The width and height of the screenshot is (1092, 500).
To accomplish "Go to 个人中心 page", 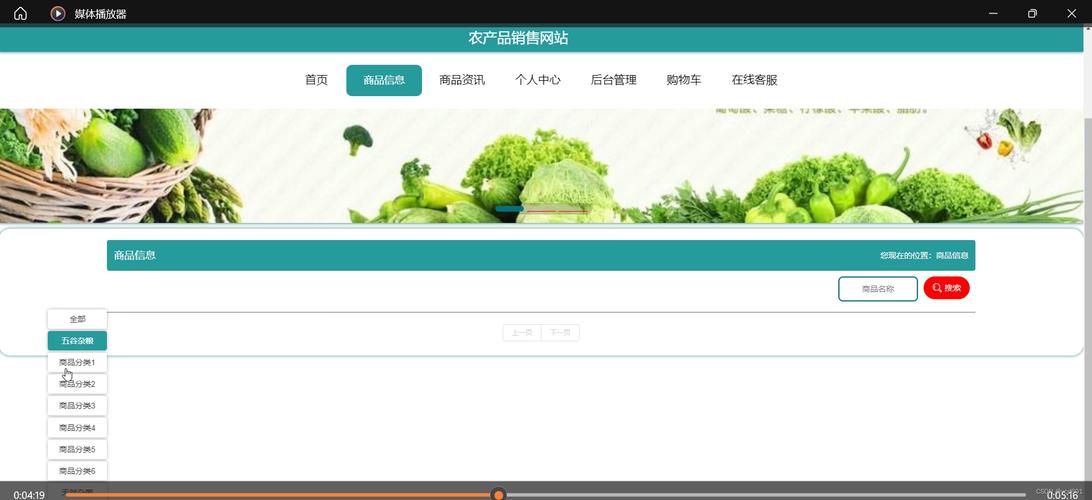I will (x=538, y=80).
